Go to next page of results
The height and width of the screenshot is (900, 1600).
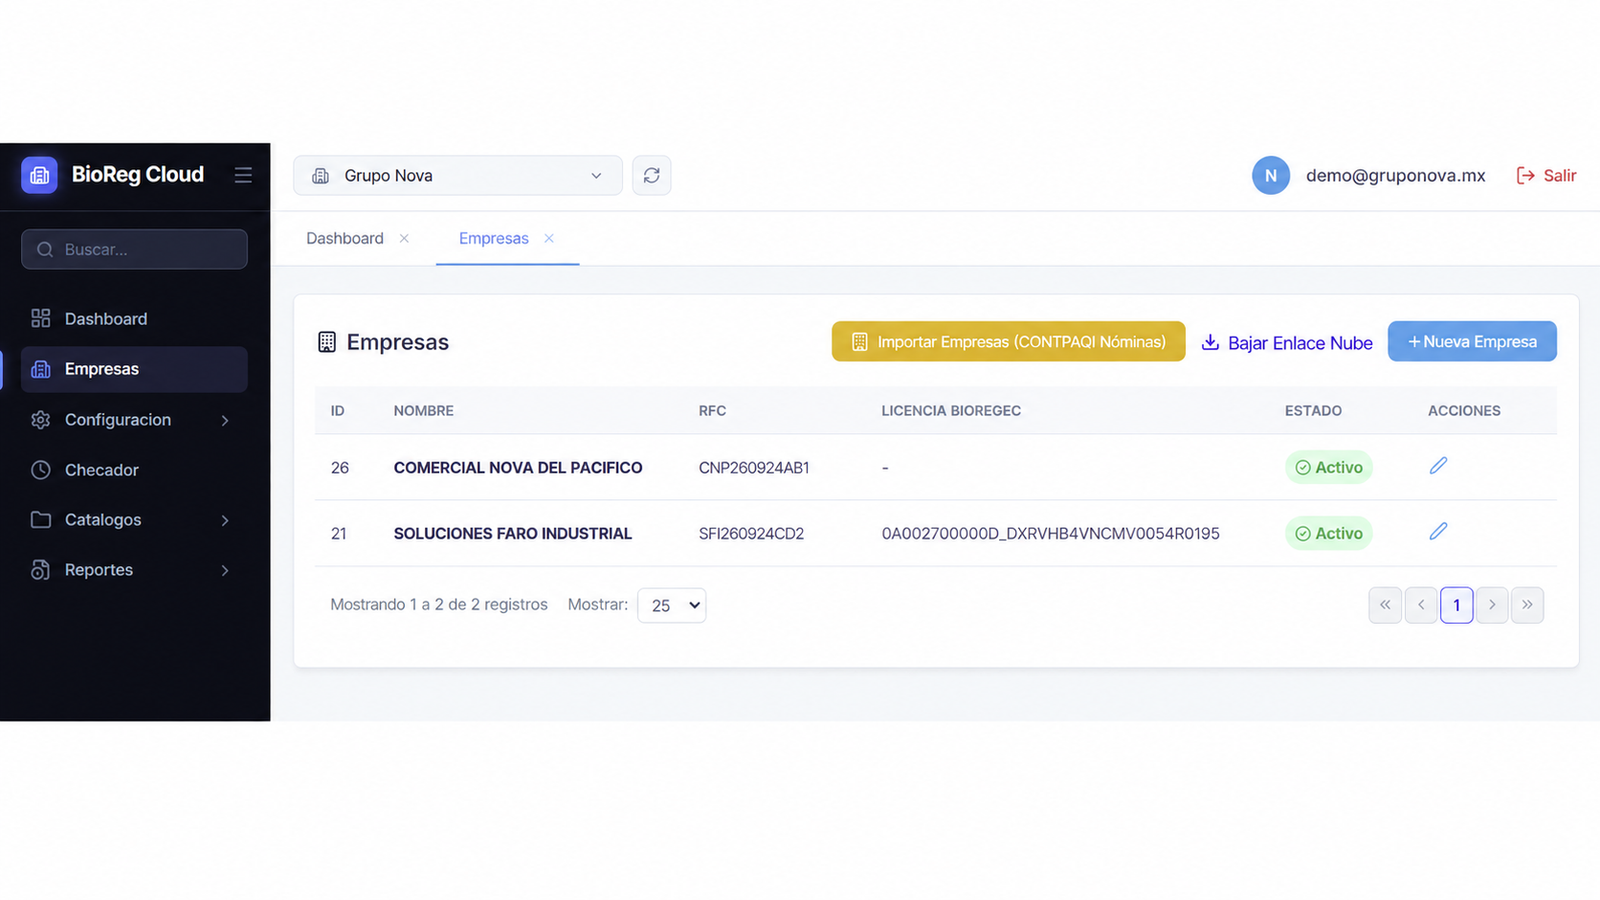[x=1492, y=605]
